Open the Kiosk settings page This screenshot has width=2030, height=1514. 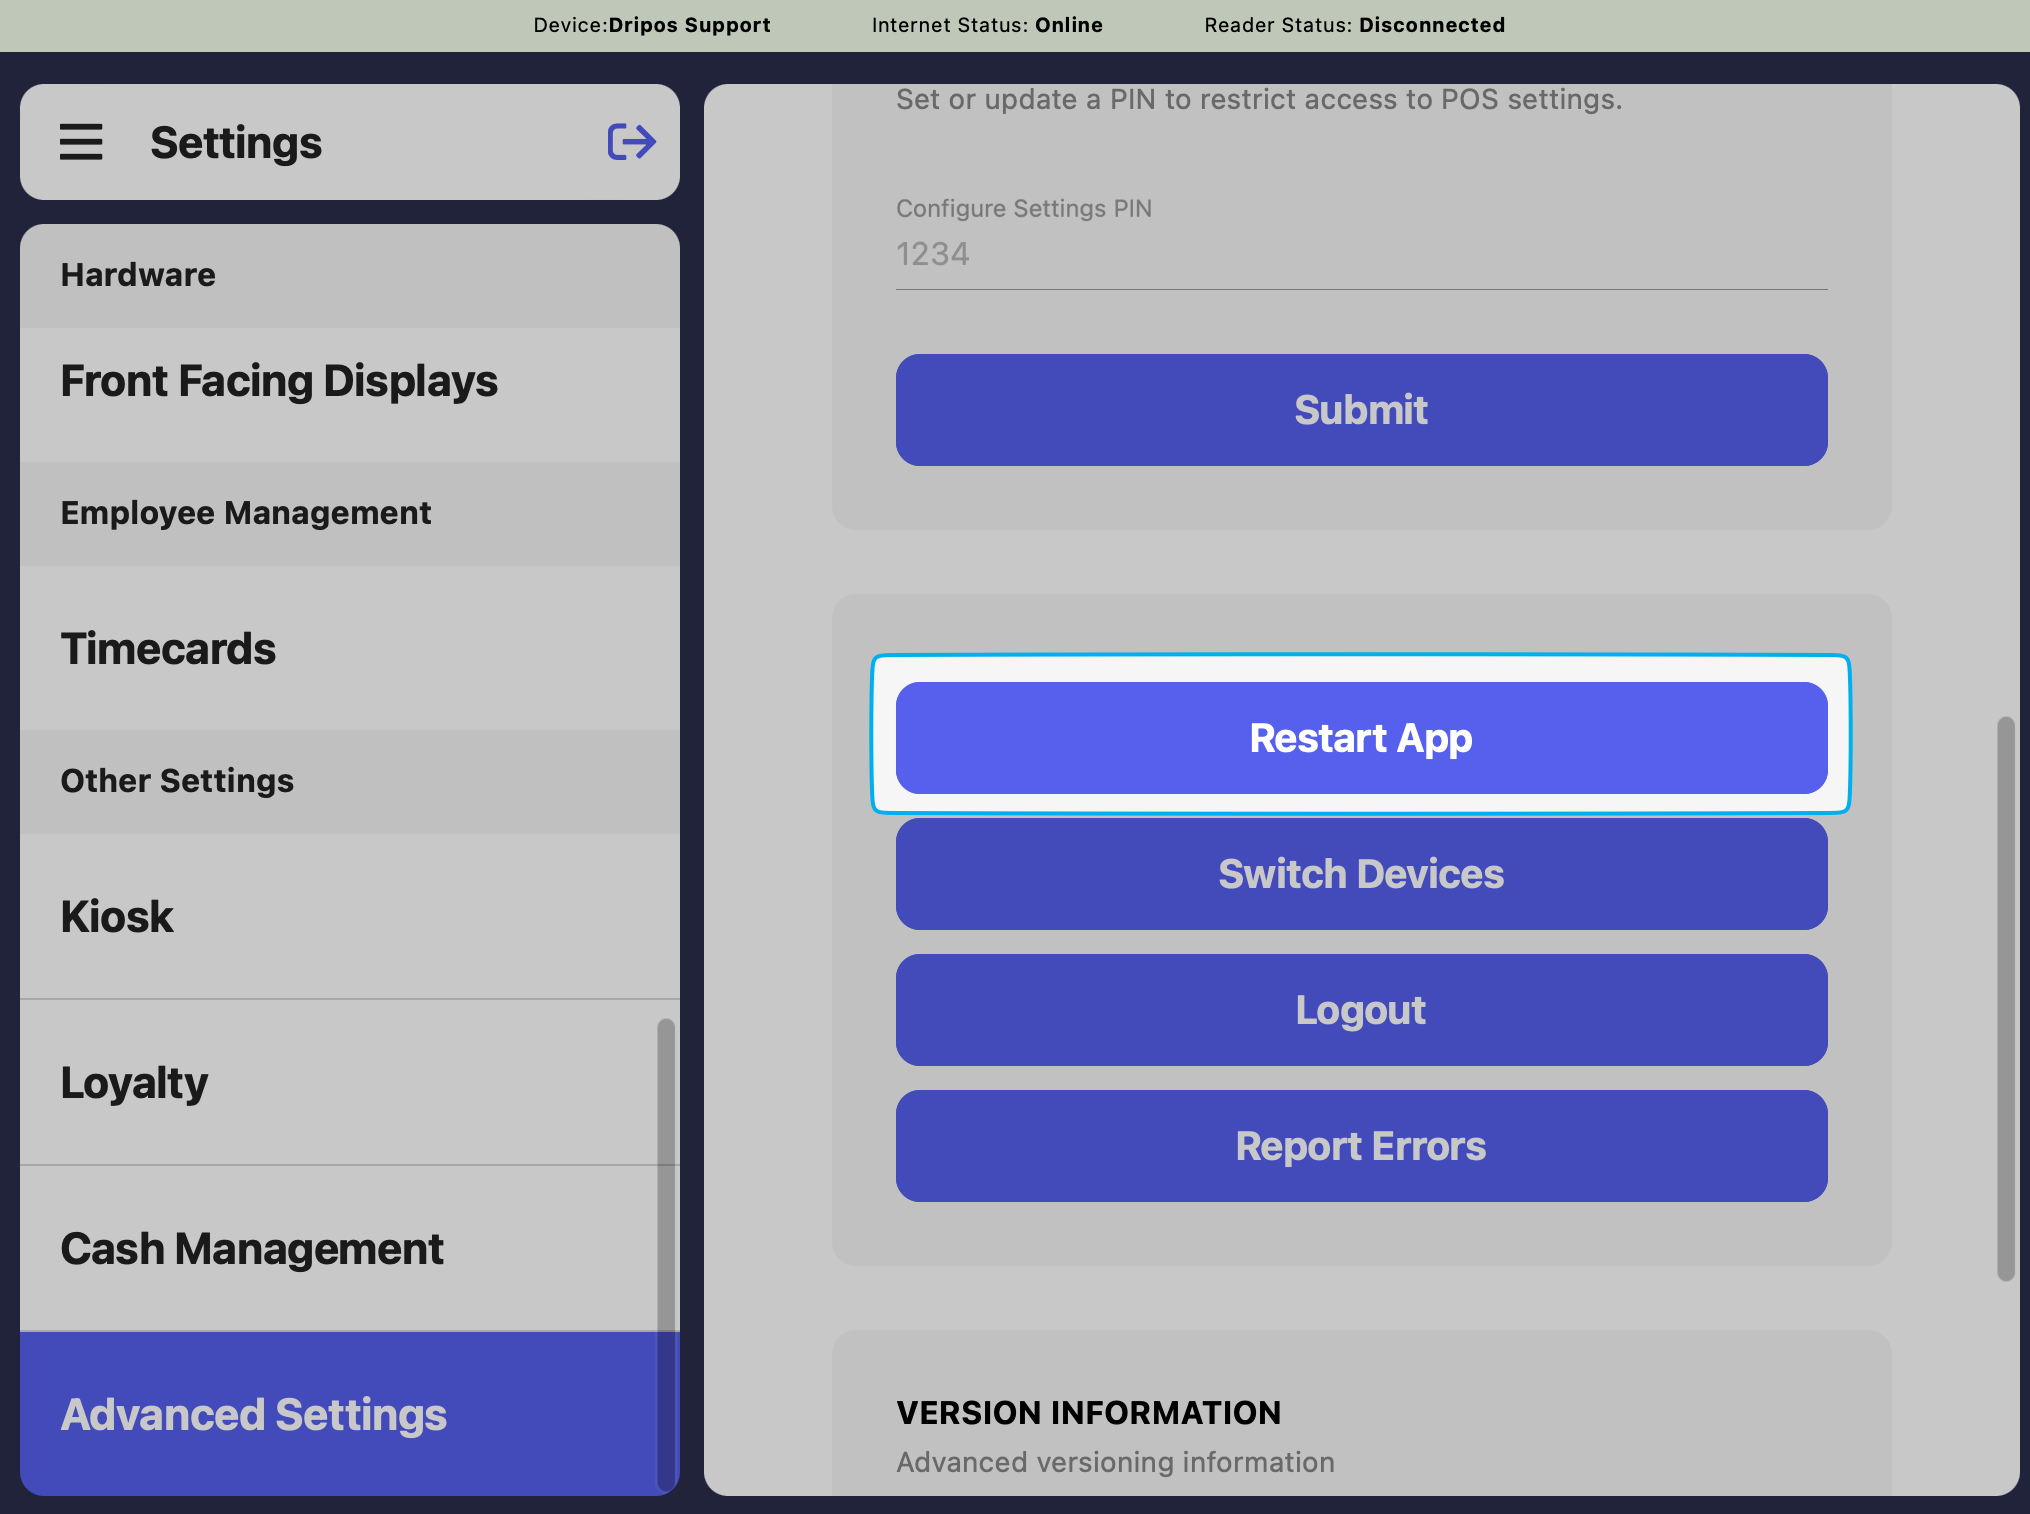[x=117, y=917]
